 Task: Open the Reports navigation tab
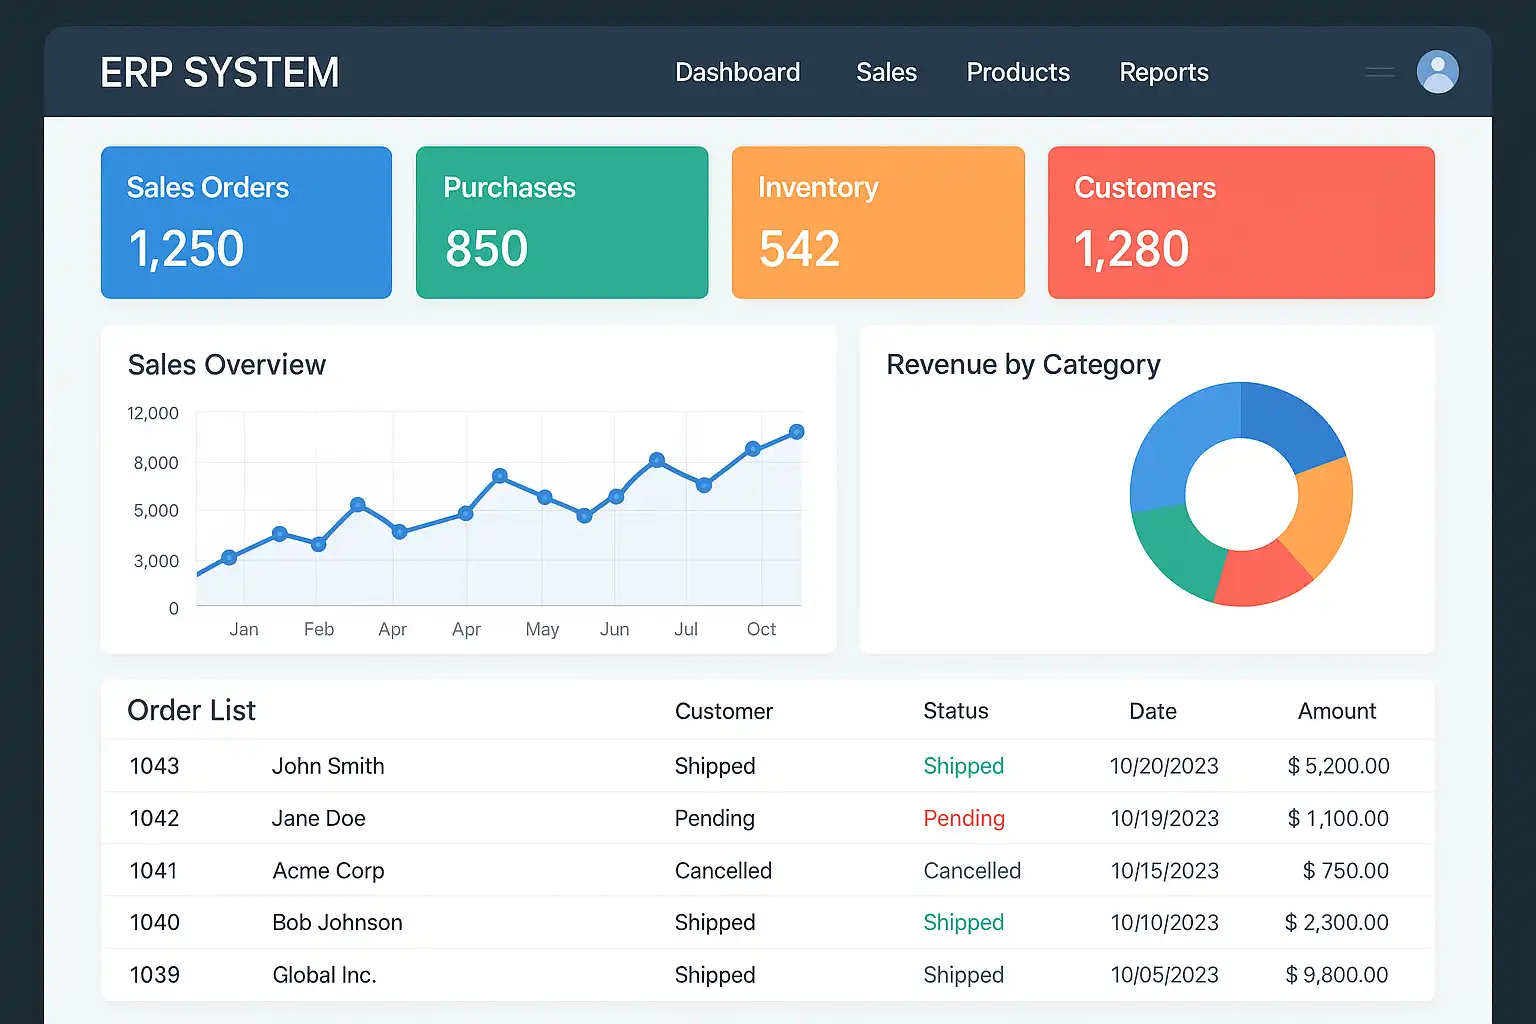coord(1163,73)
